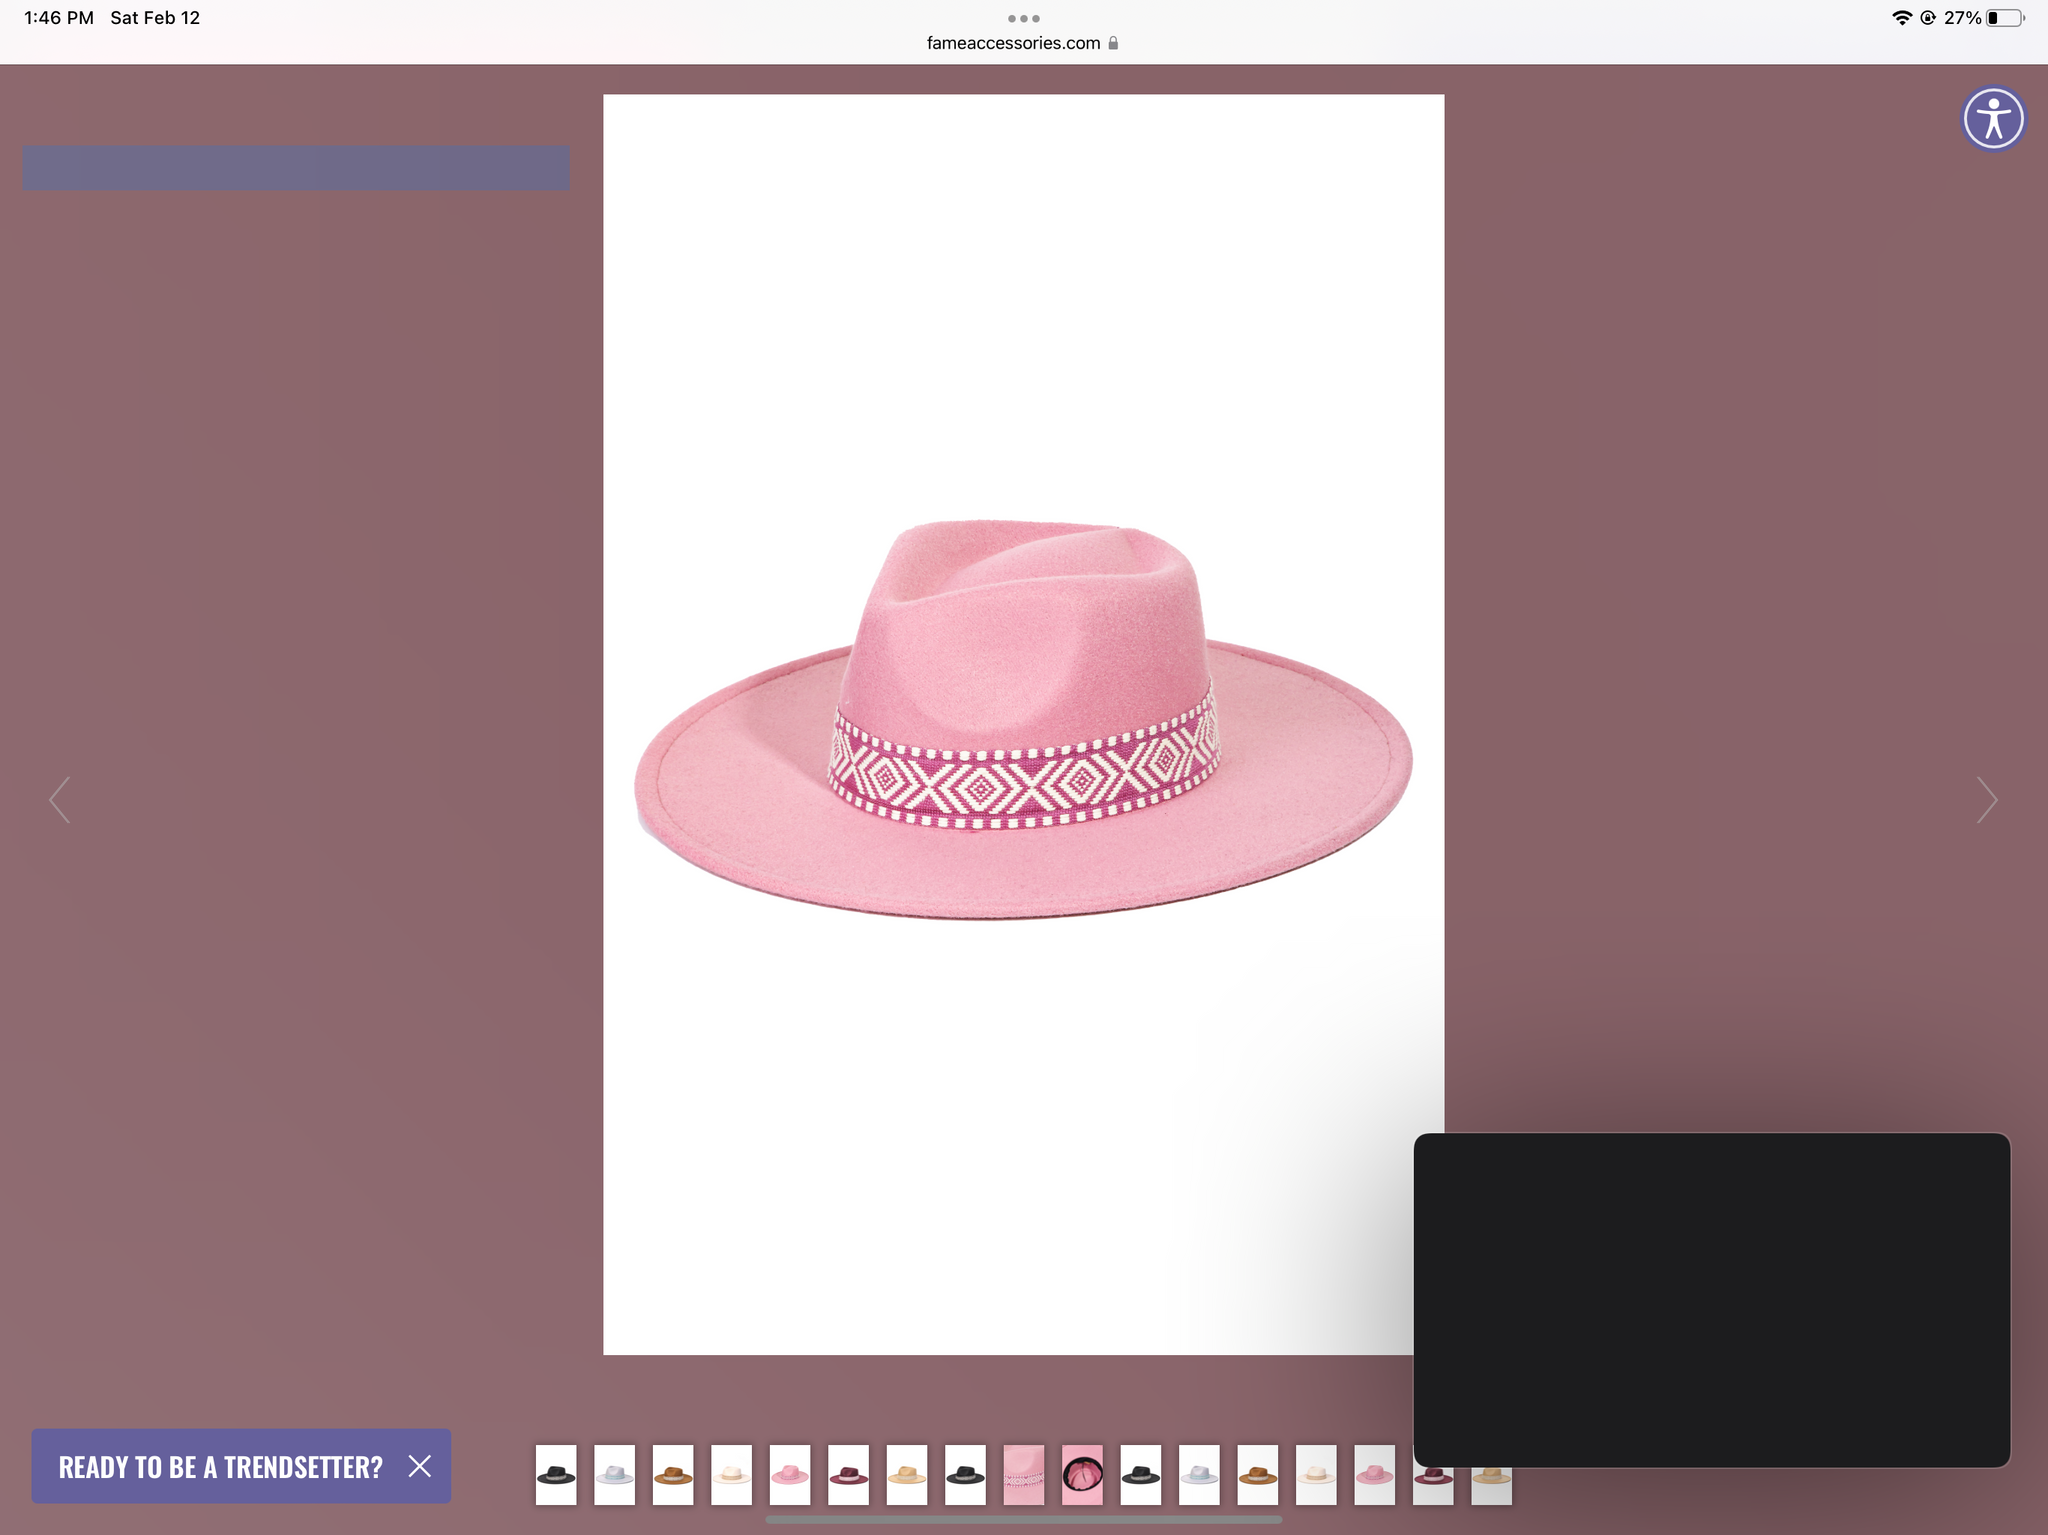The height and width of the screenshot is (1535, 2048).
Task: Choose the first black hat thumbnail
Action: tap(556, 1474)
